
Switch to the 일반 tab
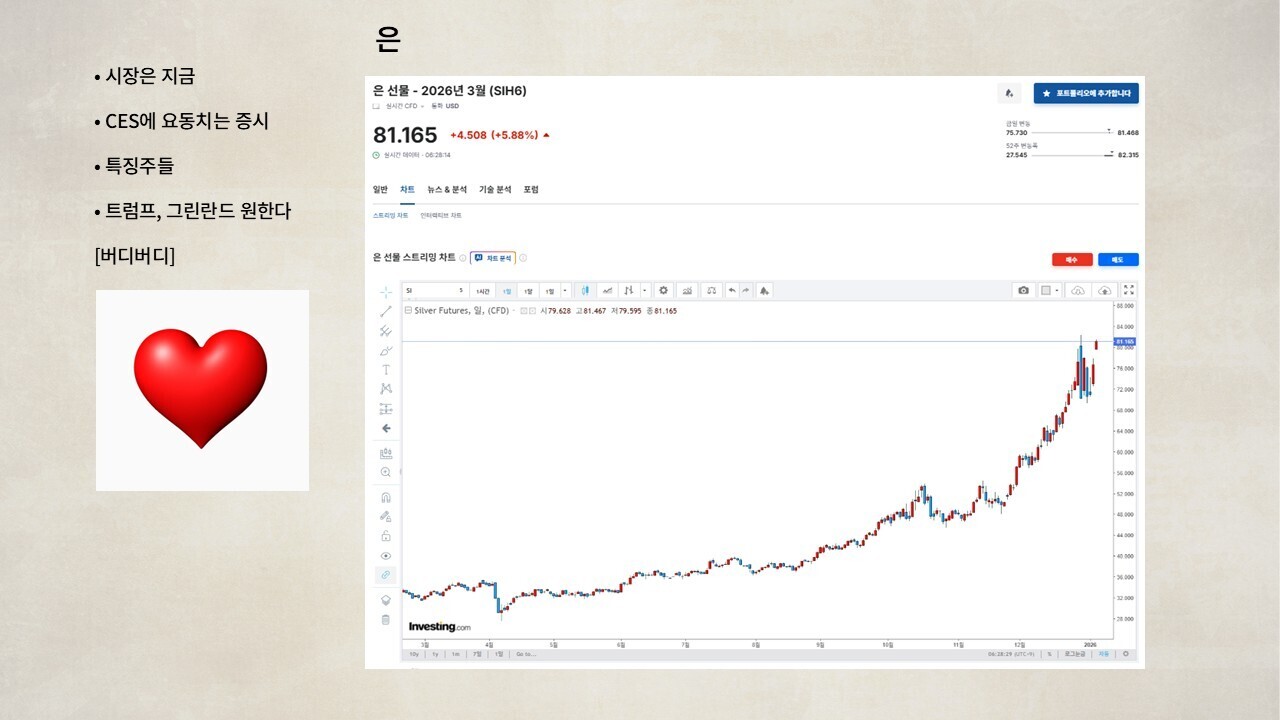pos(380,189)
